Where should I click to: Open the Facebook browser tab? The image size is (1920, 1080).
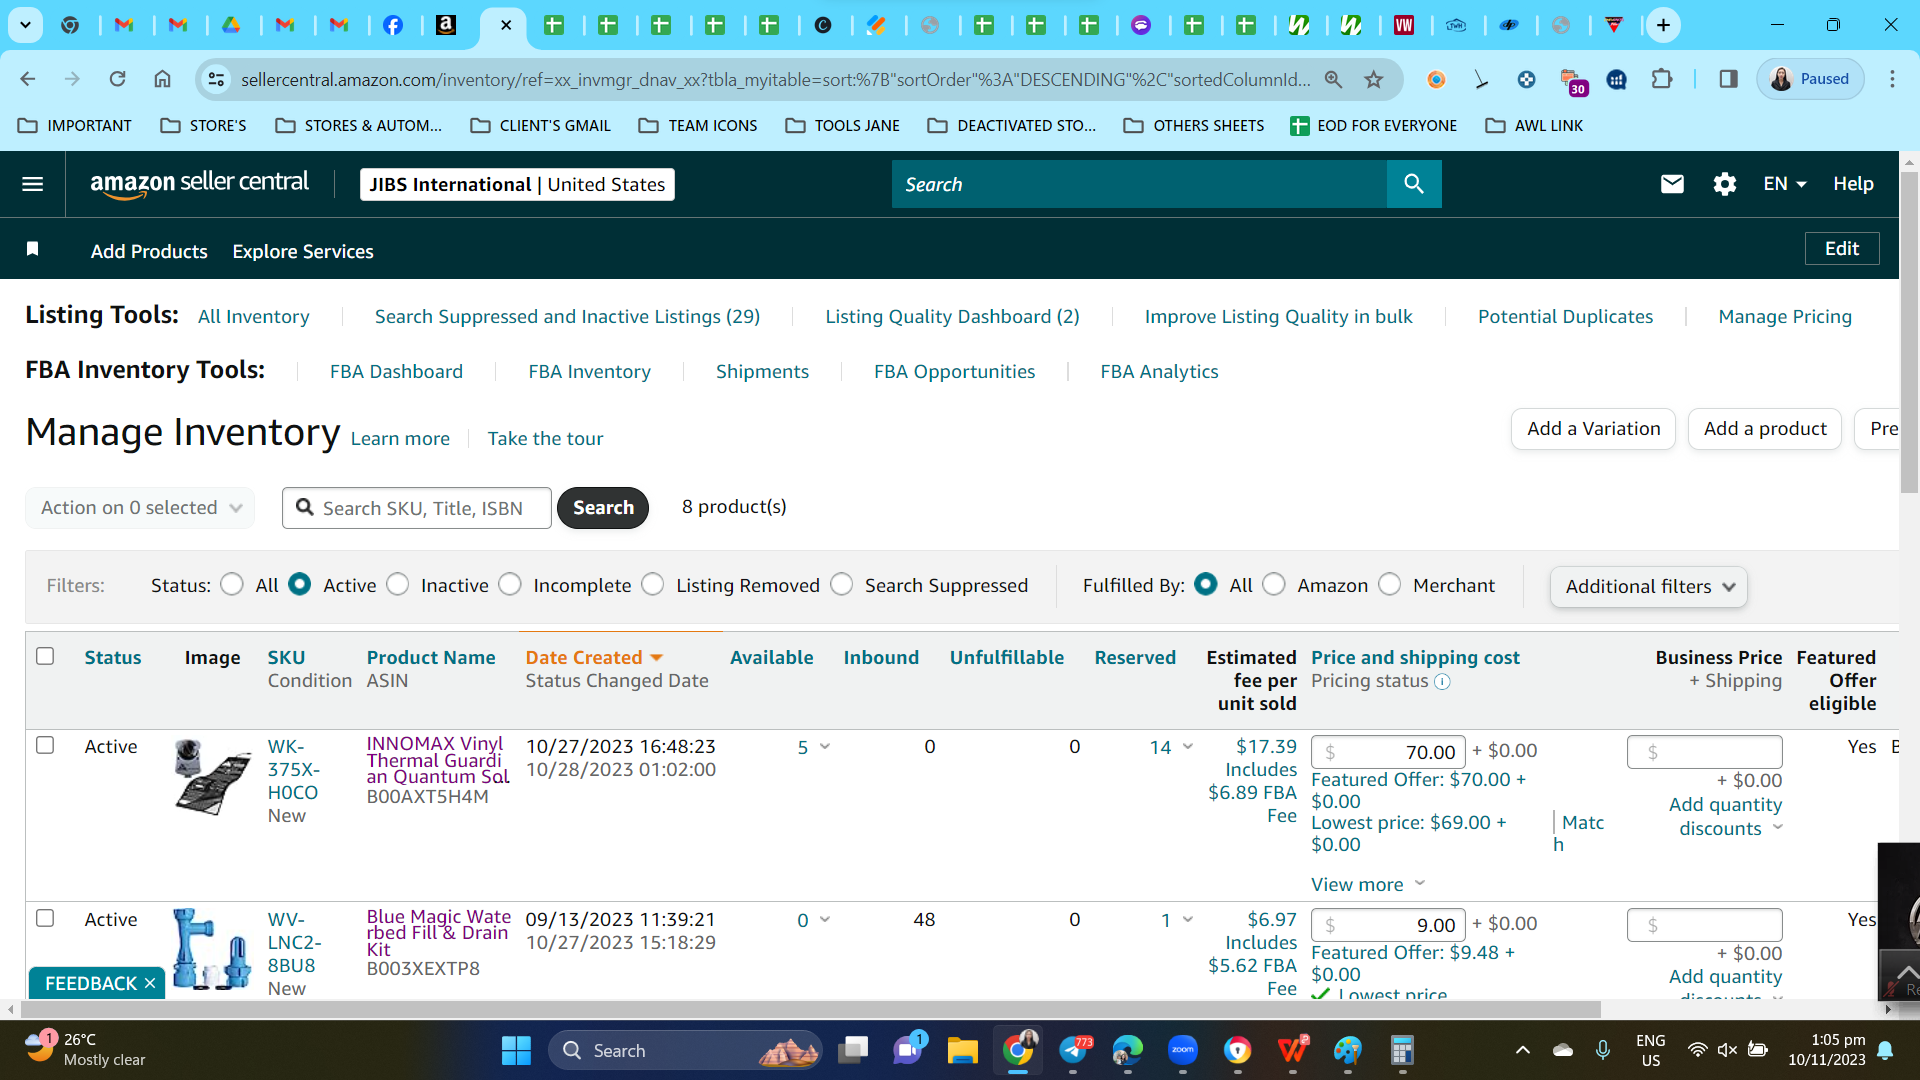(x=393, y=25)
